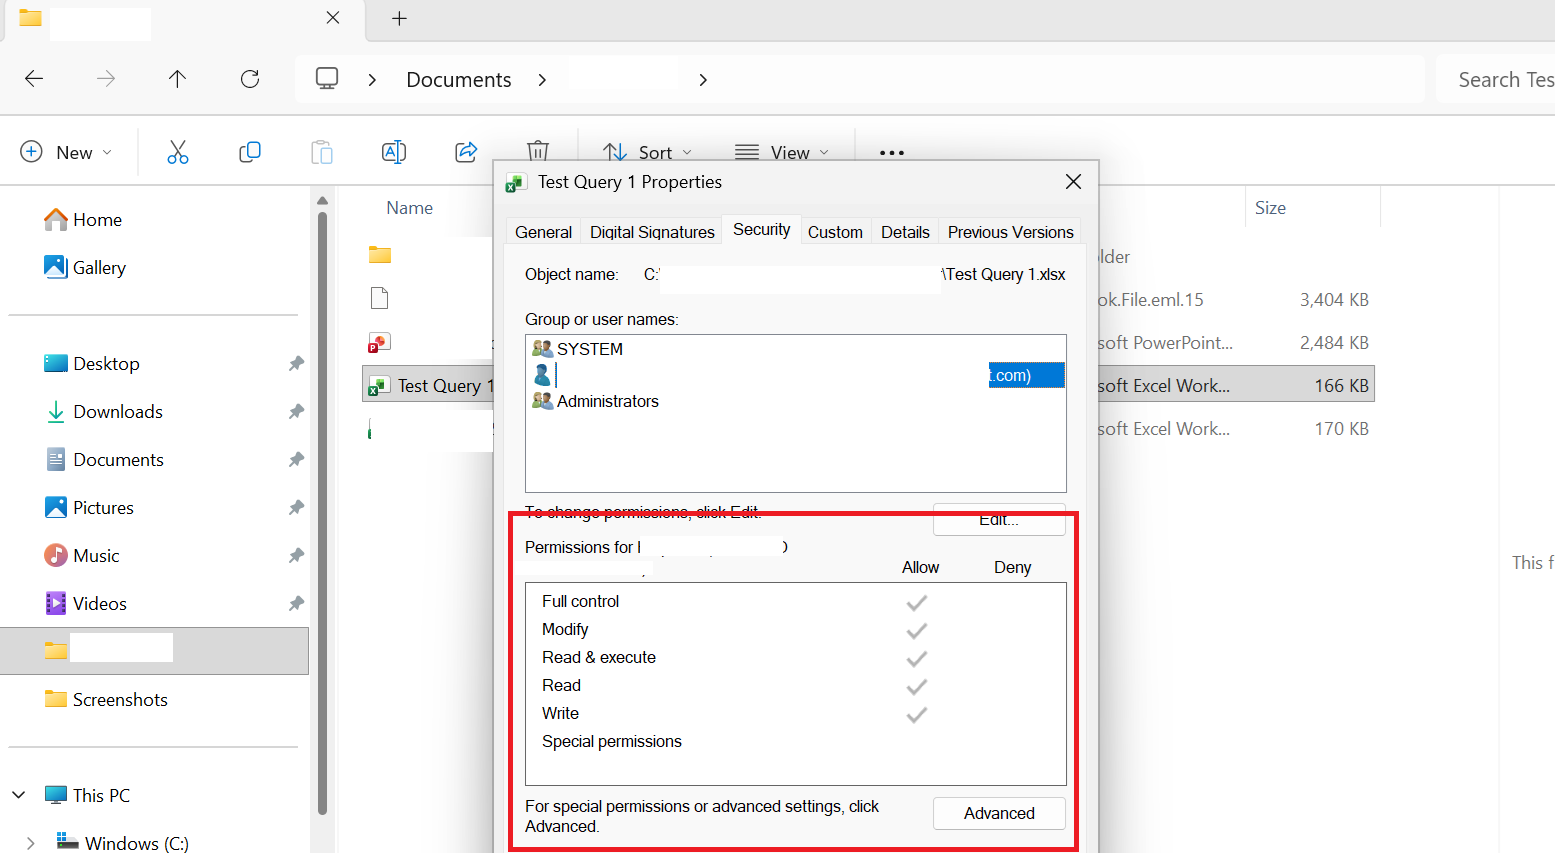The image size is (1555, 853).
Task: Open Gallery in the navigation pane
Action: 85,268
